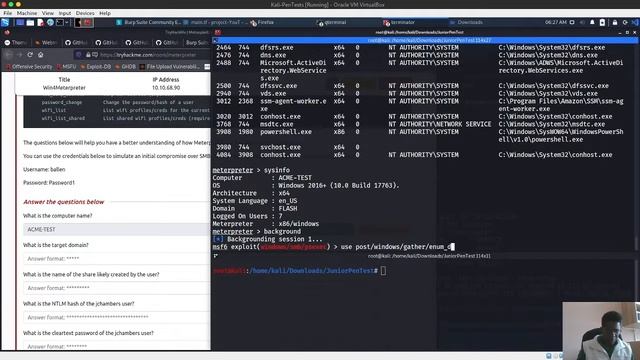Viewport: 640px width, 360px height.
Task: Open VirtualBox File menu
Action: tap(8, 13)
